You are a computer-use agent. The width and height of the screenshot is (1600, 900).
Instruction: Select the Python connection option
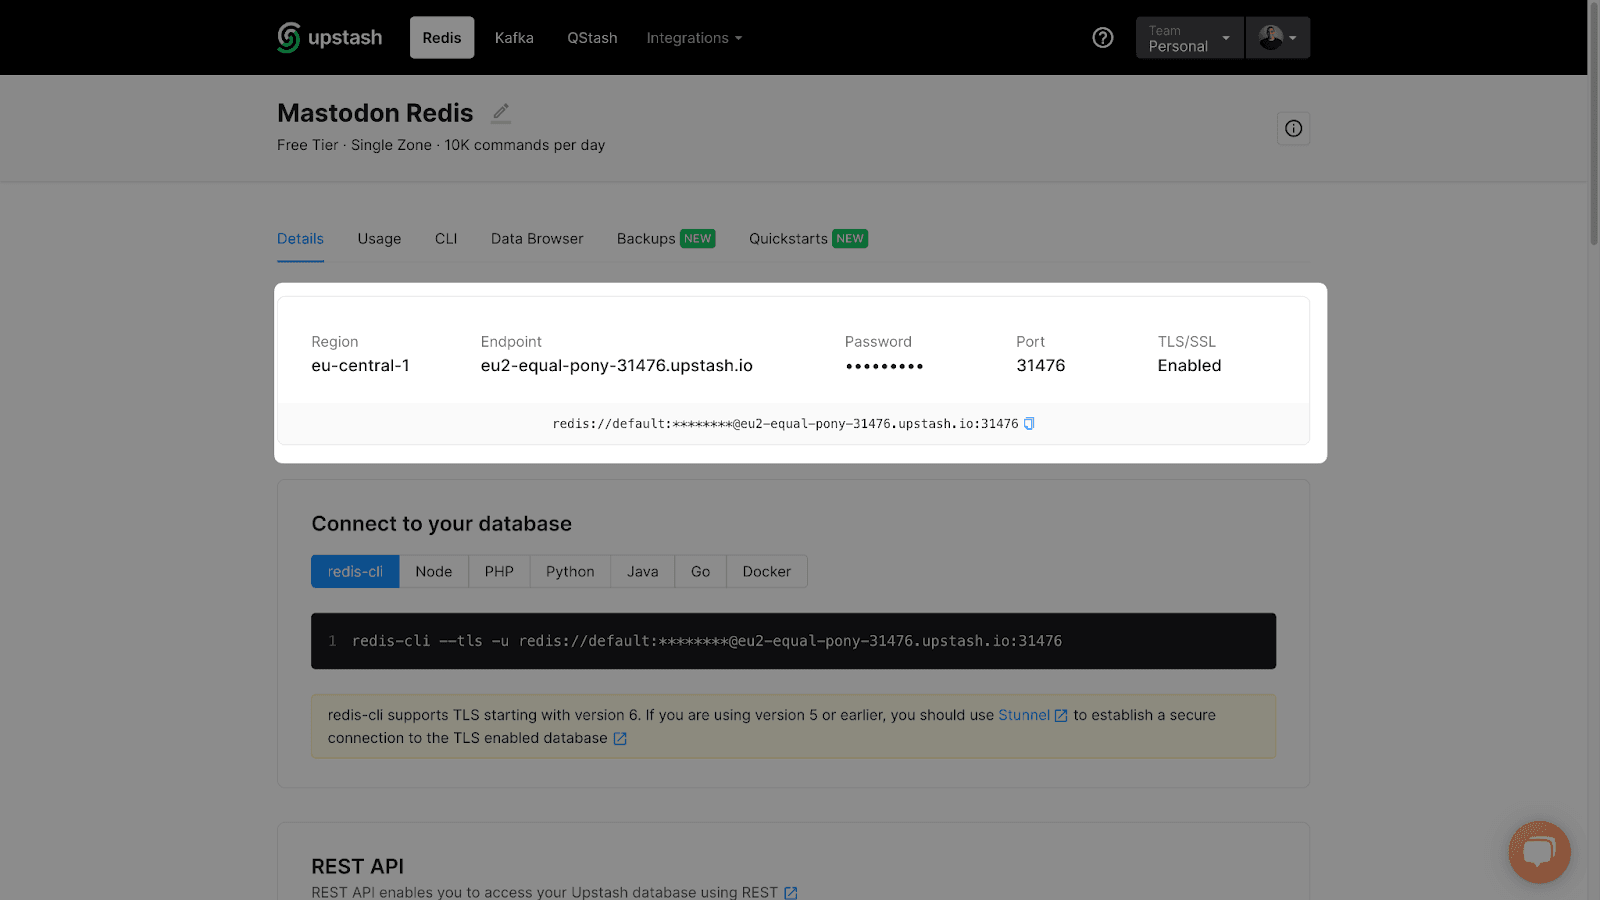570,572
